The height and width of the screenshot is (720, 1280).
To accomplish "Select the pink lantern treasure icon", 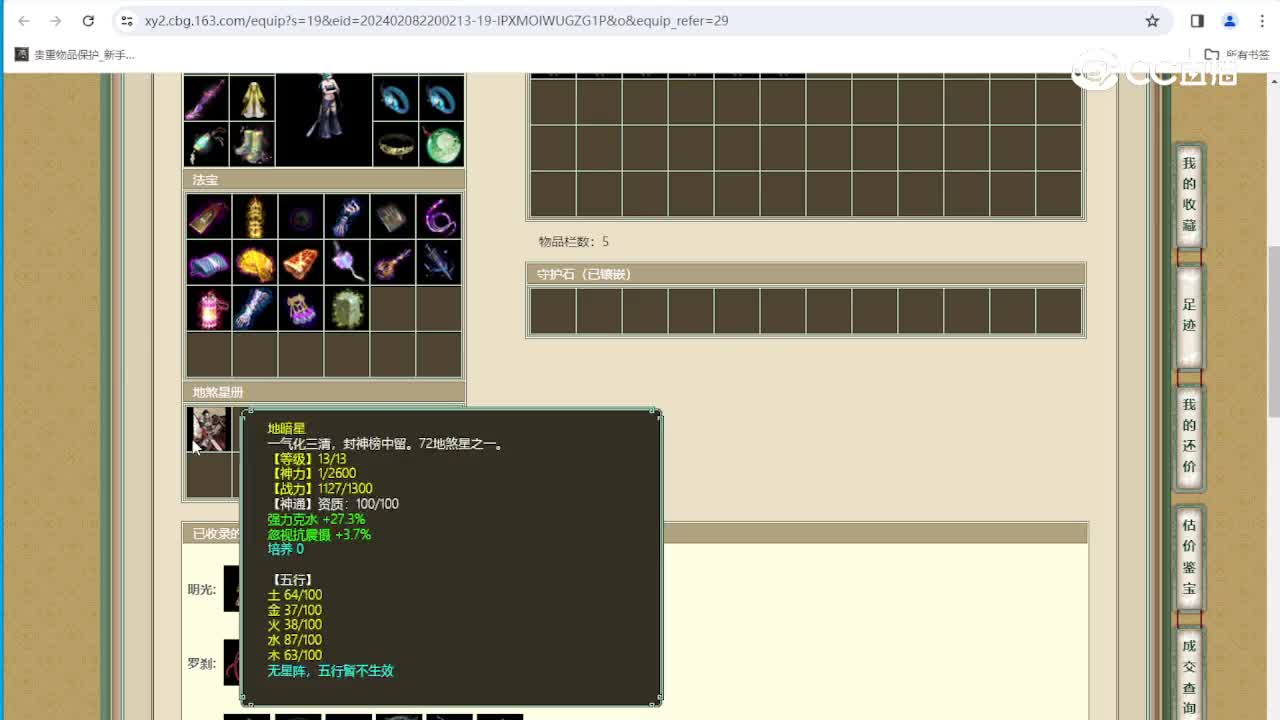I will tap(208, 308).
